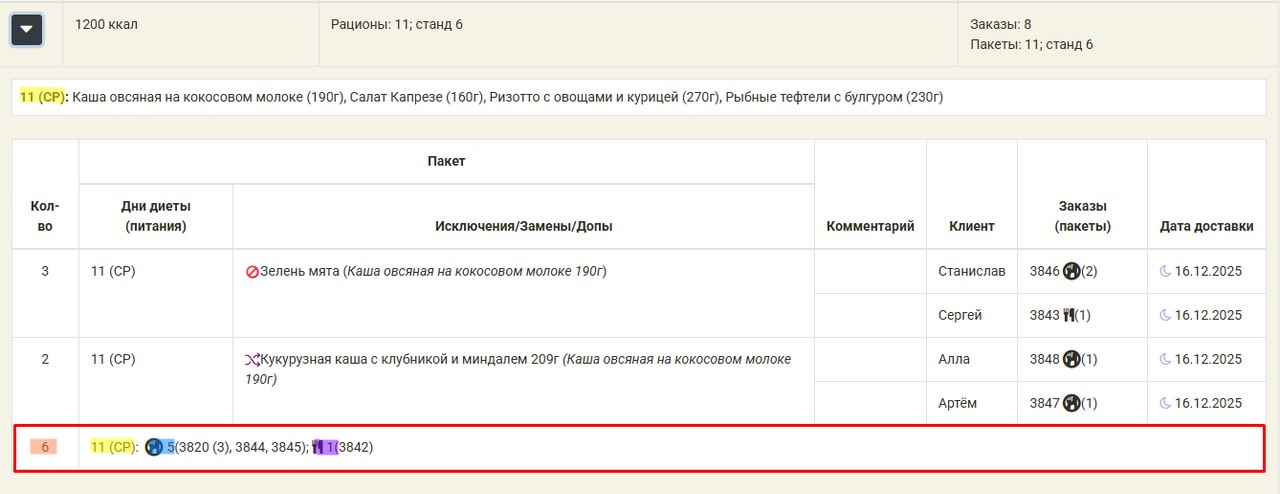The image size is (1280, 494).
Task: Click the fork and knife icon beside order 3843
Action: 1069,315
